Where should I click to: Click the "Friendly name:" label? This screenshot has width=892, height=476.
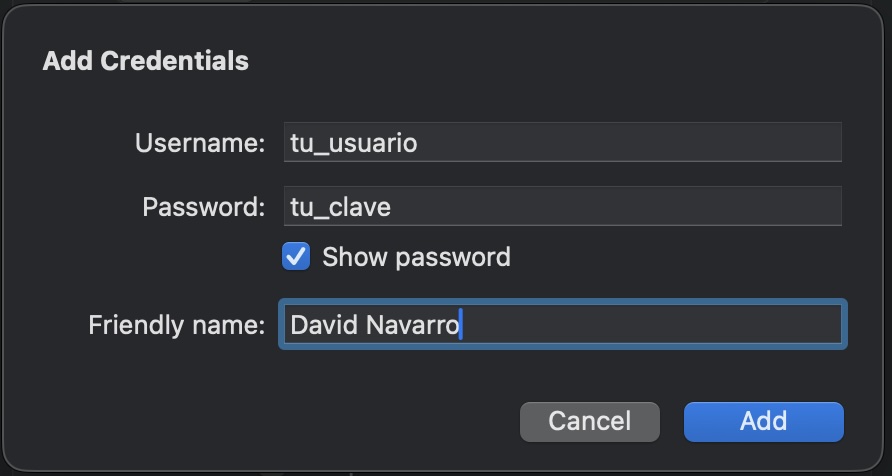click(x=177, y=325)
